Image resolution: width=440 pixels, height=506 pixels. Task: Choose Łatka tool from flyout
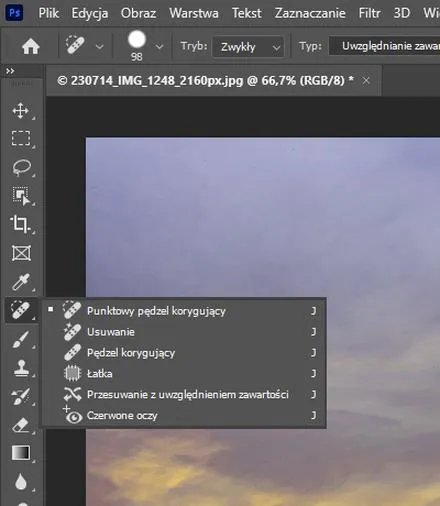click(x=183, y=374)
